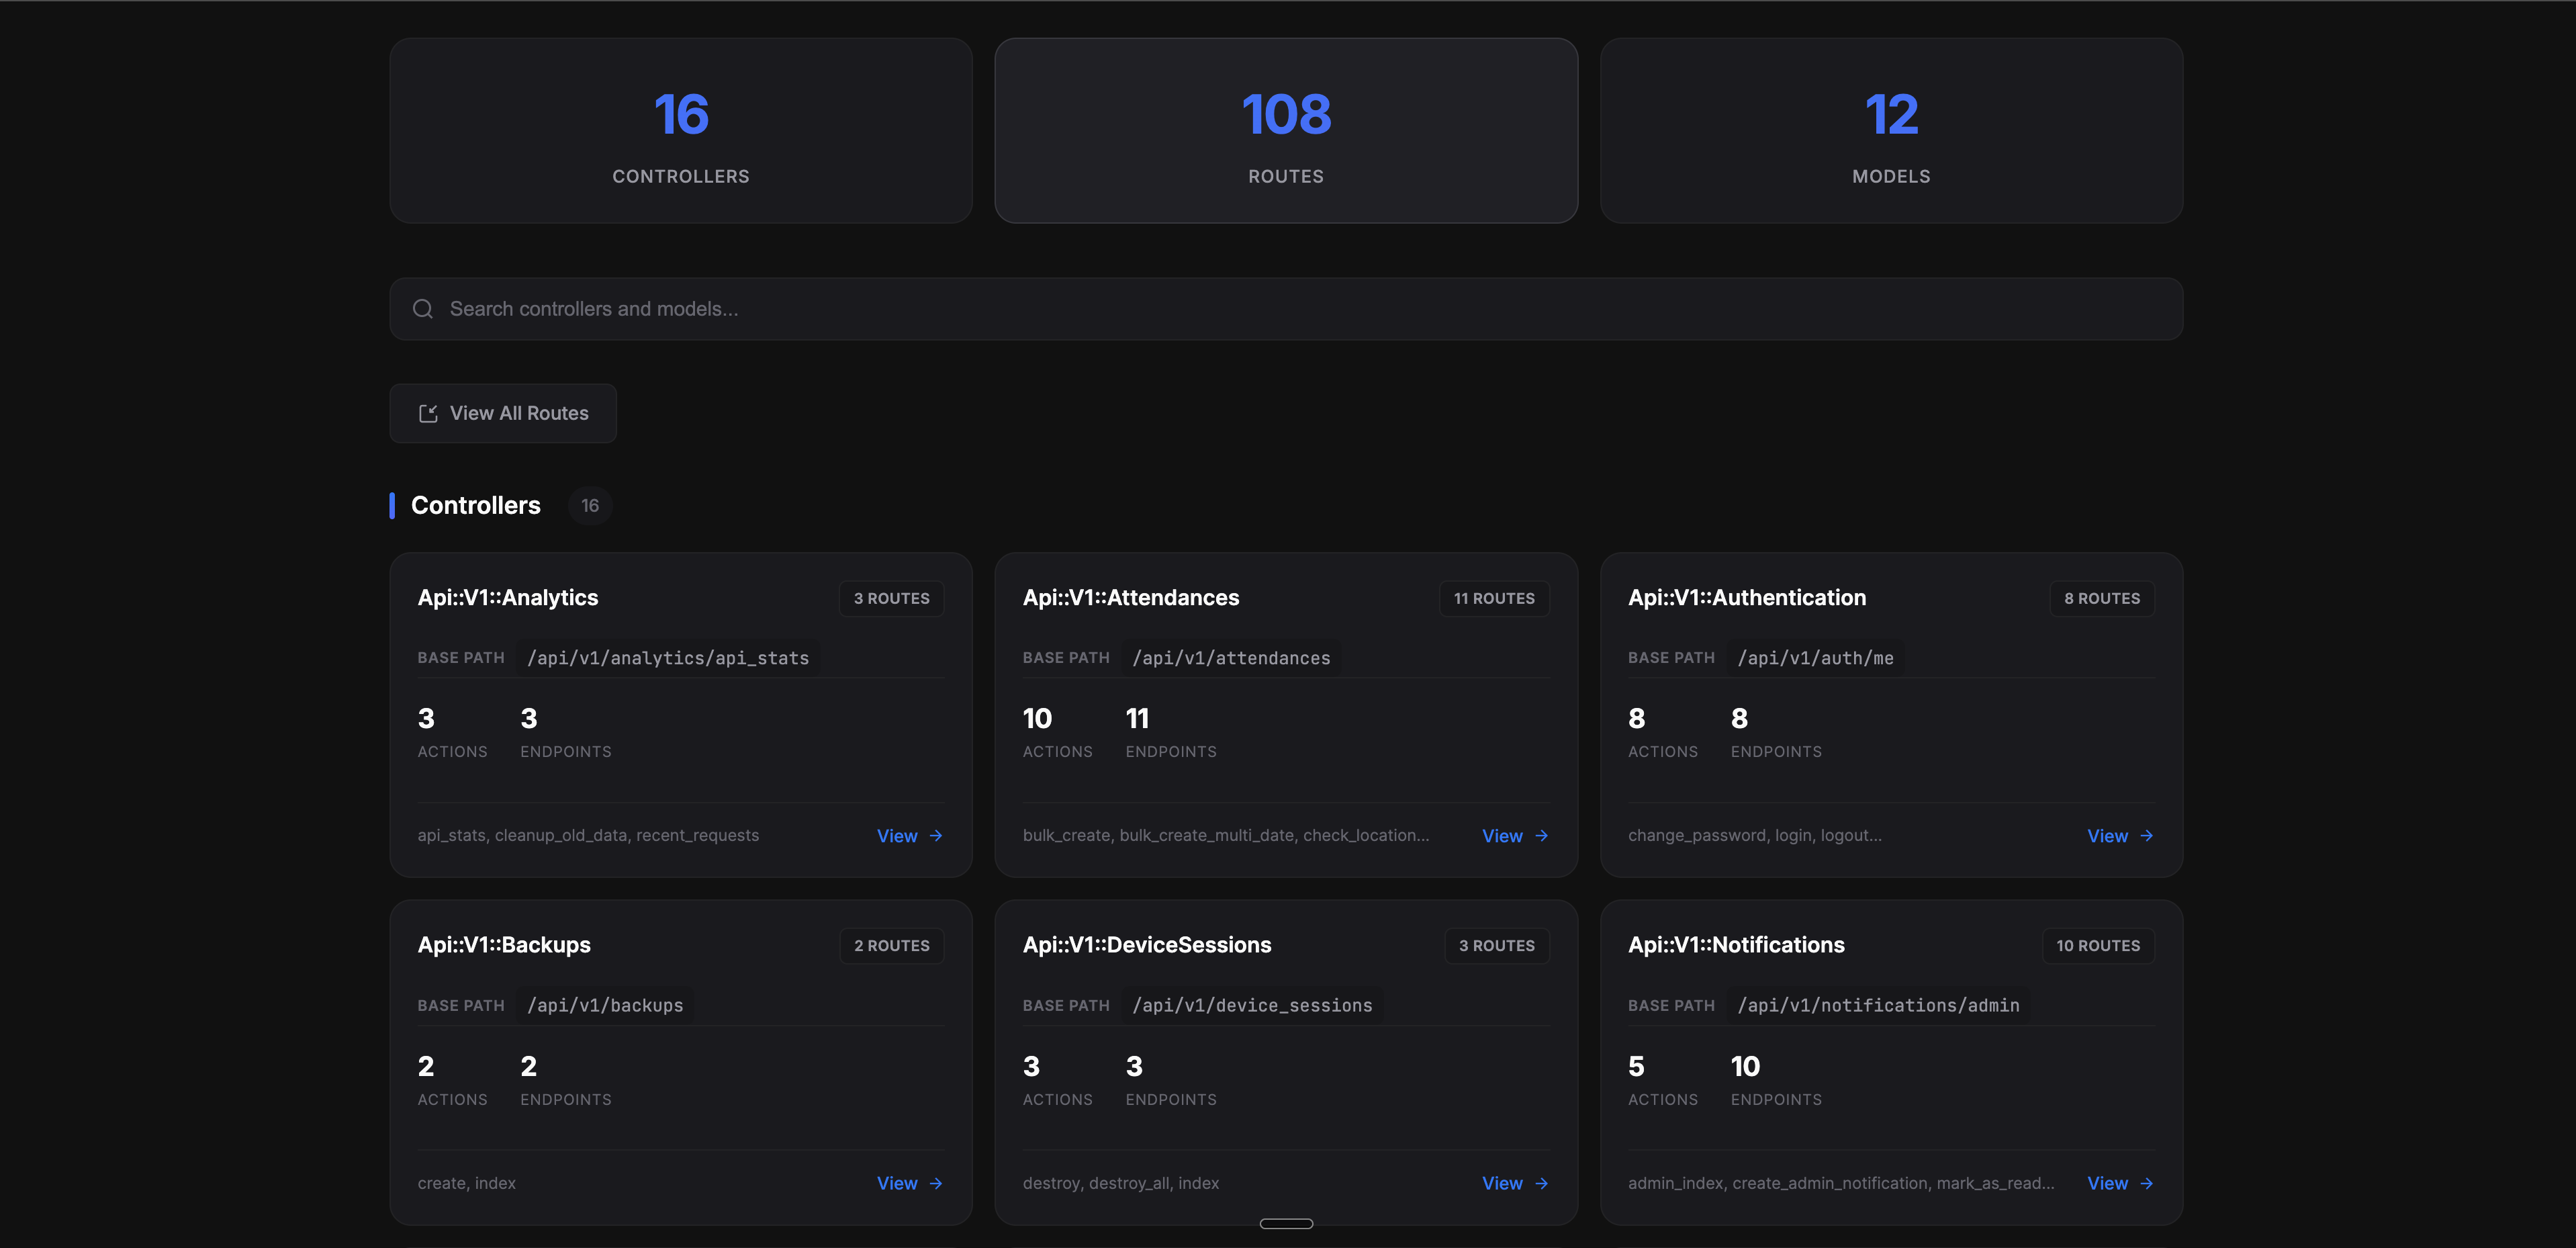This screenshot has height=1248, width=2576.
Task: Click action list create, index
Action: tap(466, 1183)
